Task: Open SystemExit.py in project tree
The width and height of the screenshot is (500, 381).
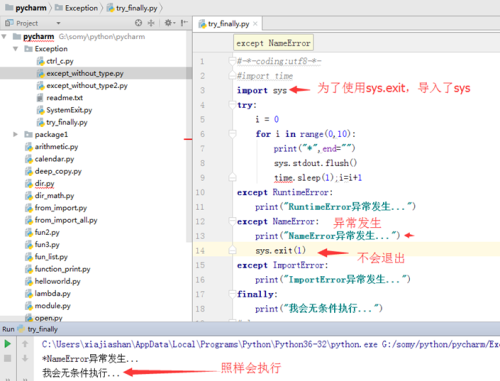Action: (69, 110)
